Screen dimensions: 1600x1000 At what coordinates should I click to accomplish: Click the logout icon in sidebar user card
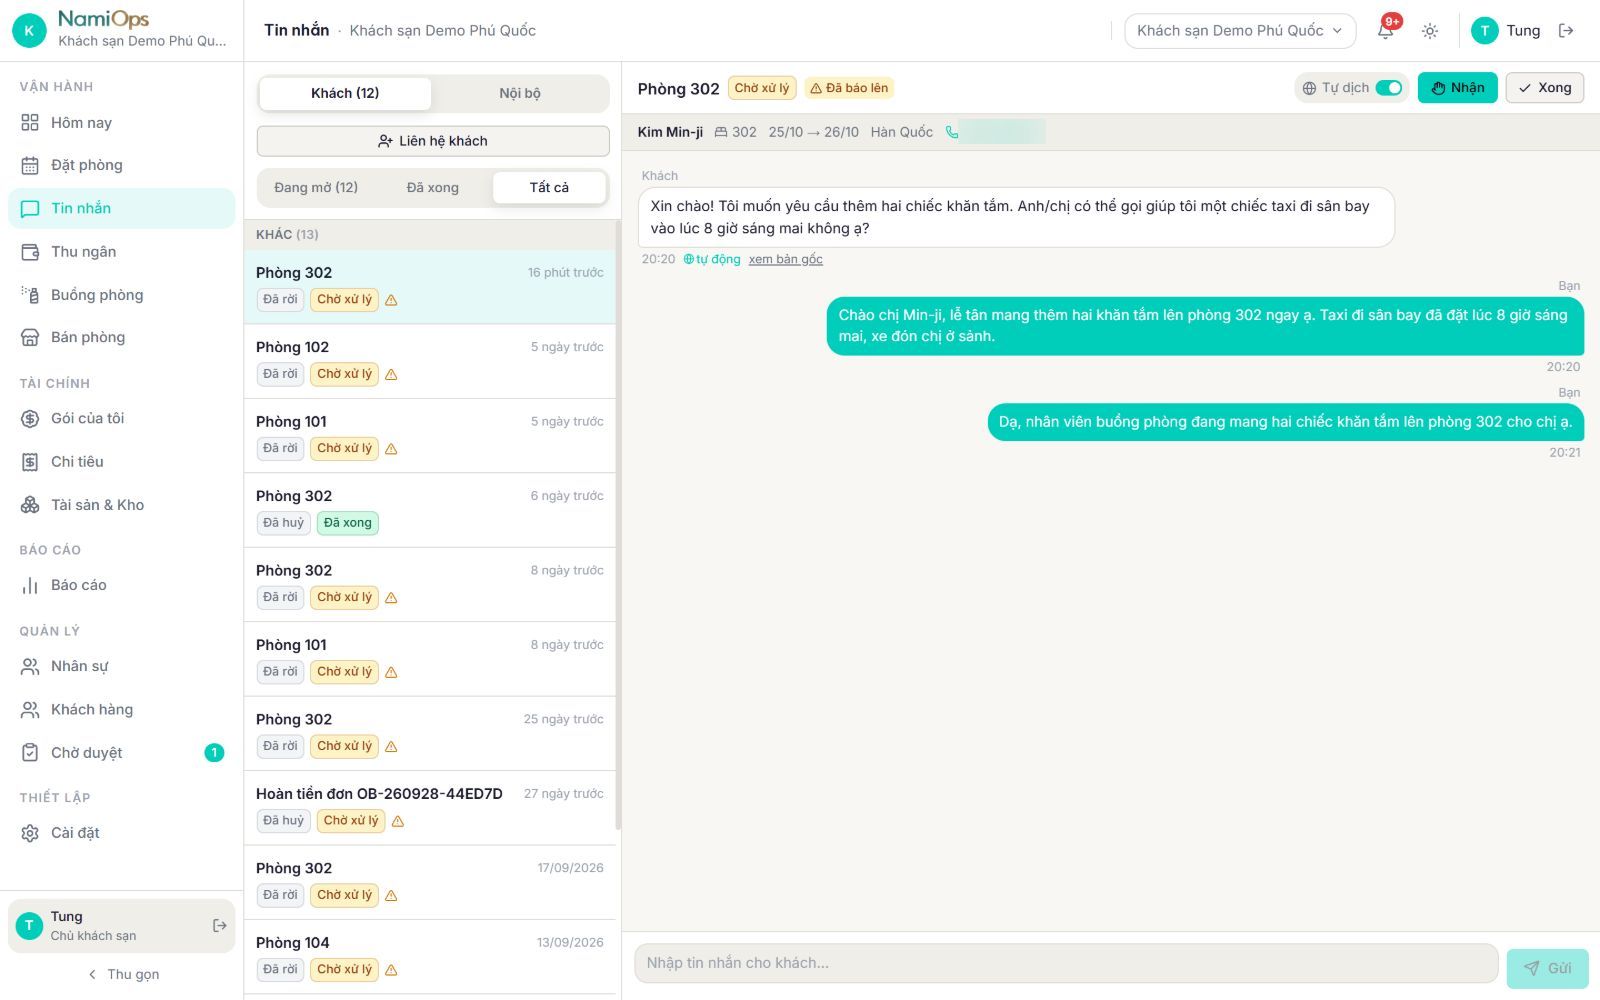point(220,926)
